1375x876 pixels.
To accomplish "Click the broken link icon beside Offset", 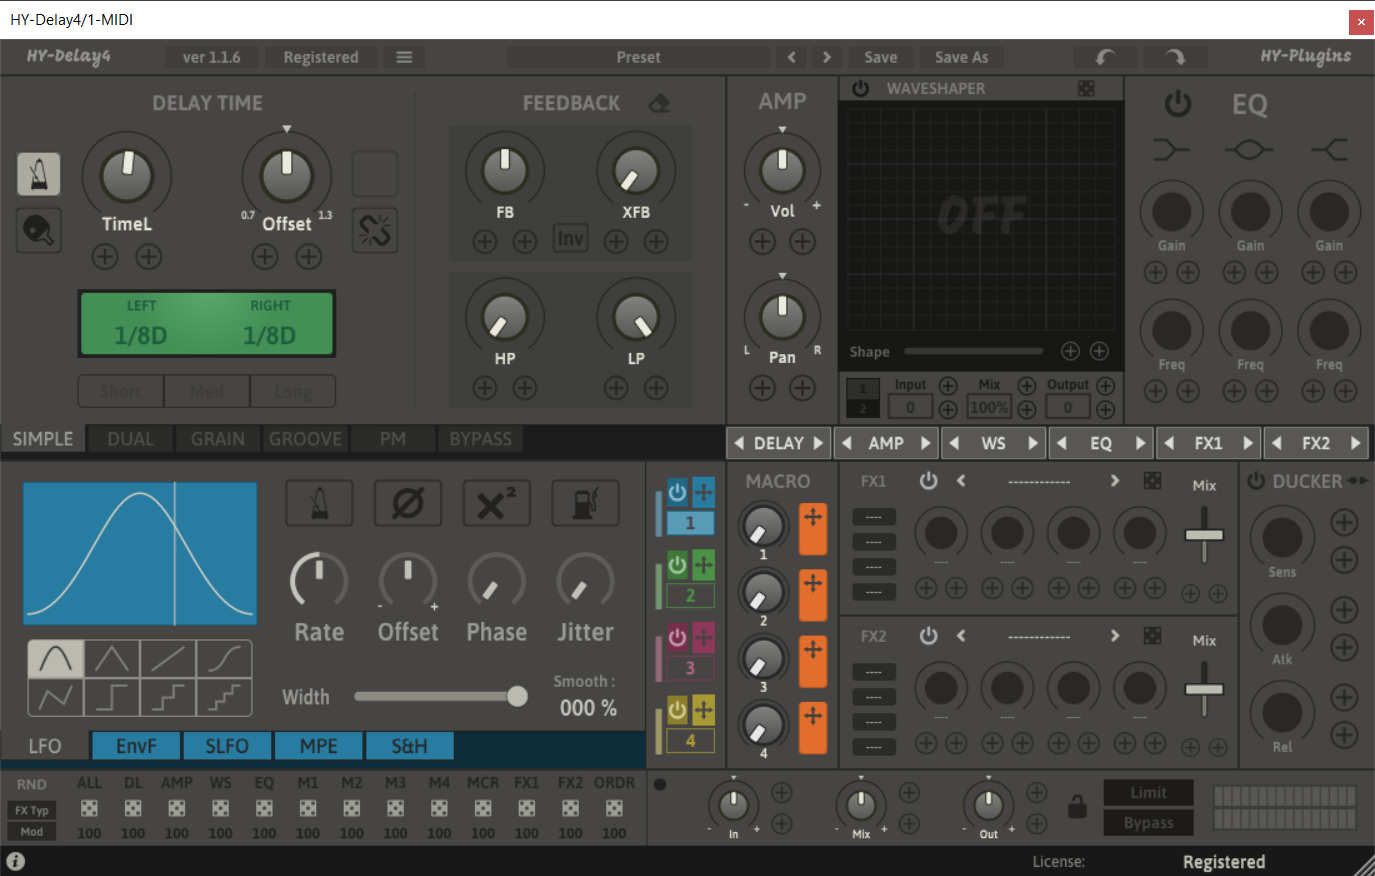I will click(x=375, y=230).
